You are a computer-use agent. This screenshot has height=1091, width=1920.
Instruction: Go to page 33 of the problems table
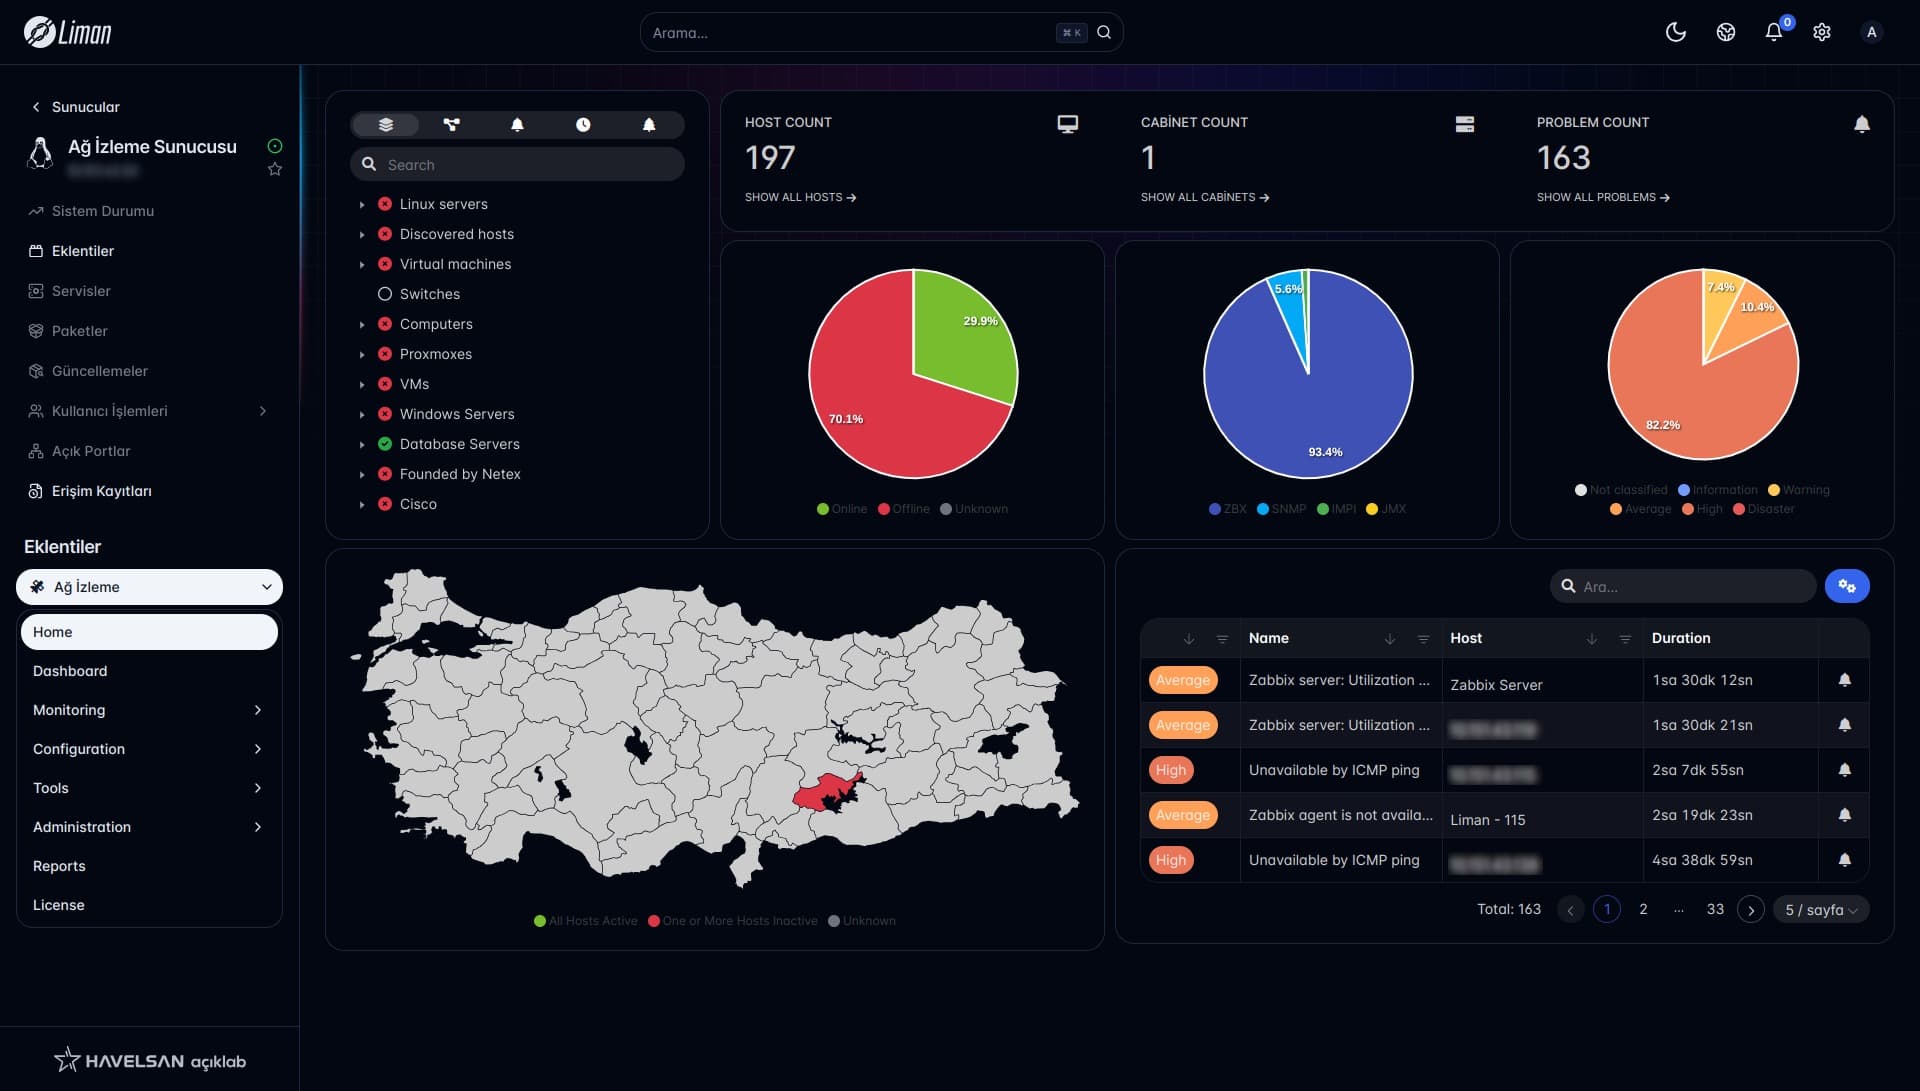[x=1716, y=909]
